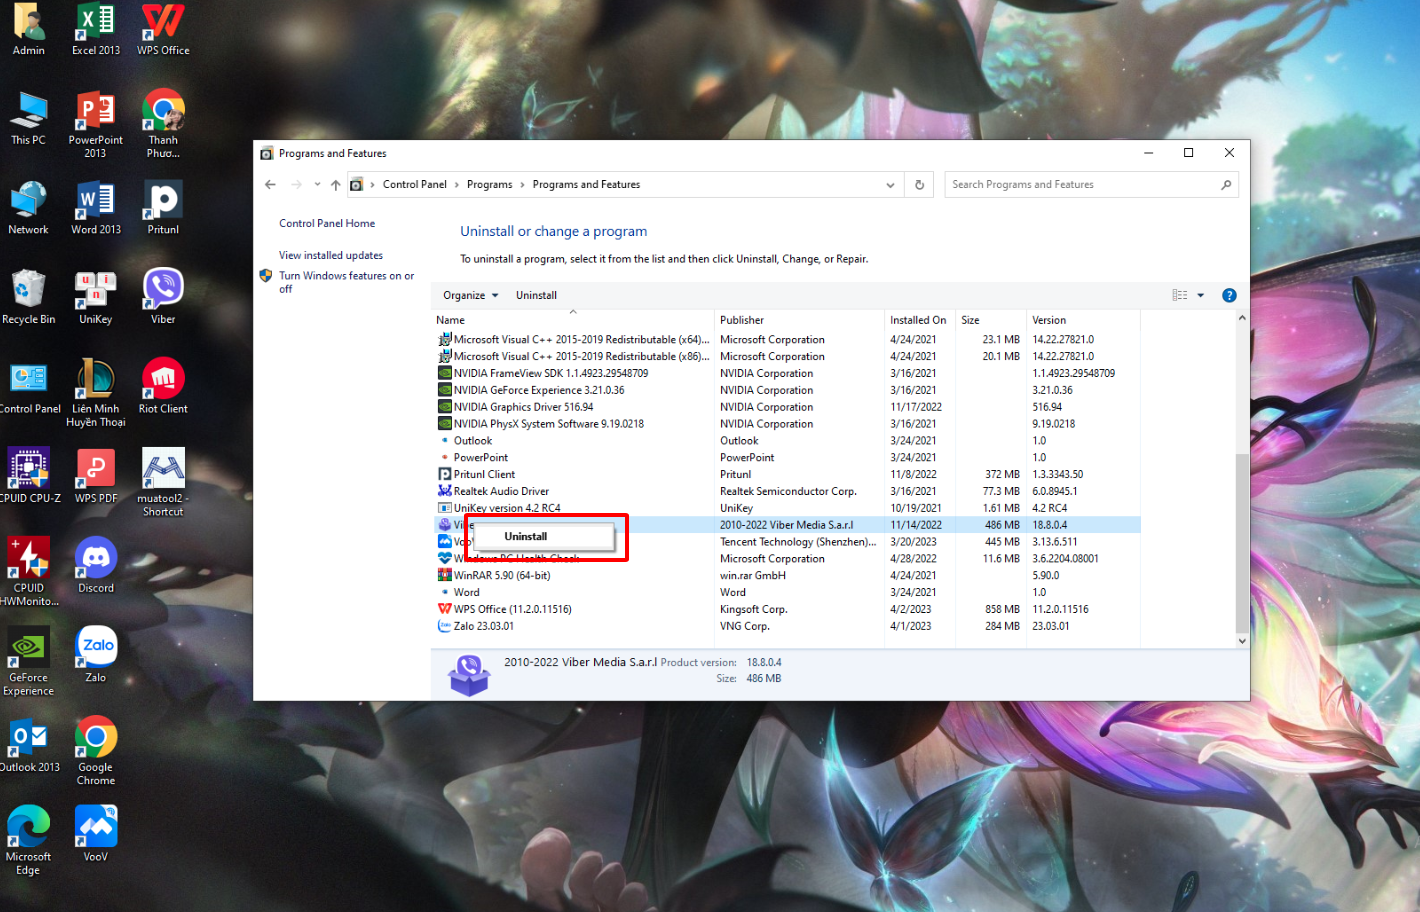
Task: Select the Recycle Bin icon
Action: (28, 298)
